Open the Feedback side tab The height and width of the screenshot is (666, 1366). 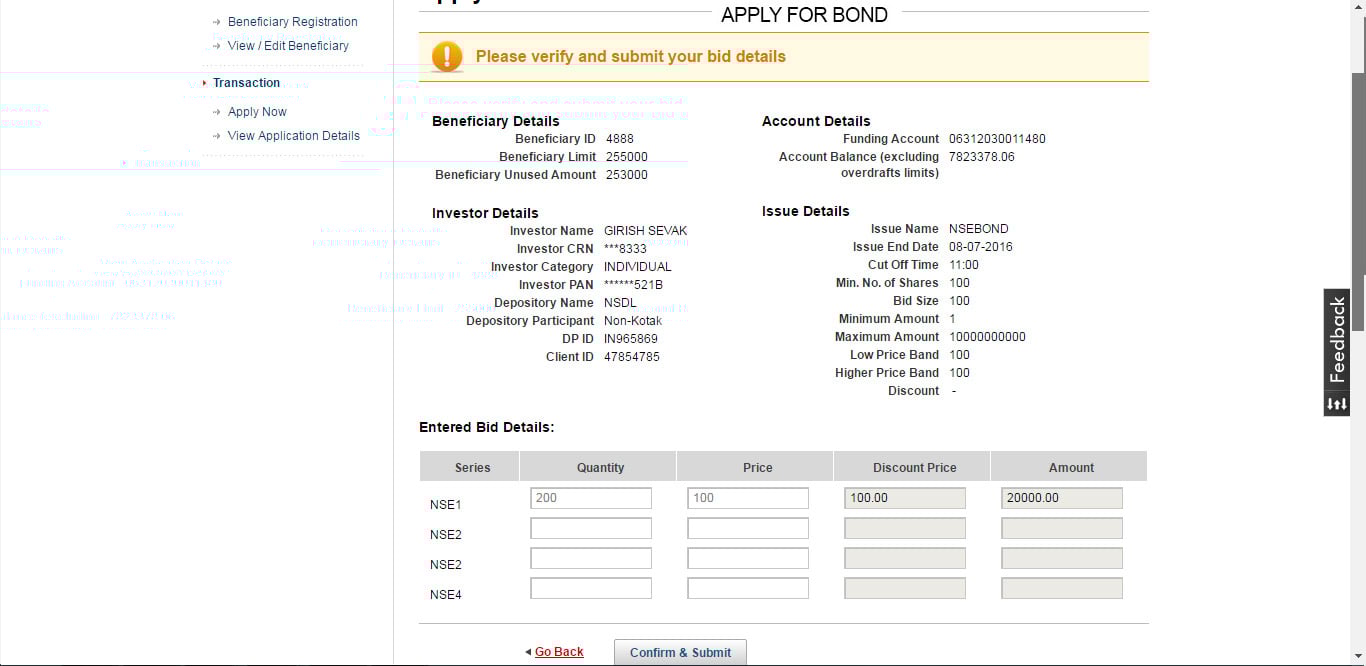coord(1337,340)
